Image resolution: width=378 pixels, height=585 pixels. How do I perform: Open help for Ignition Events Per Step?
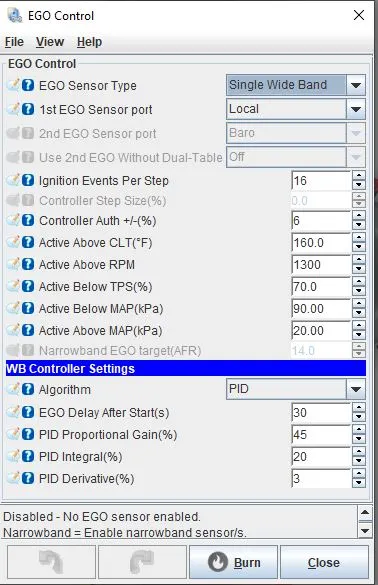tap(28, 181)
